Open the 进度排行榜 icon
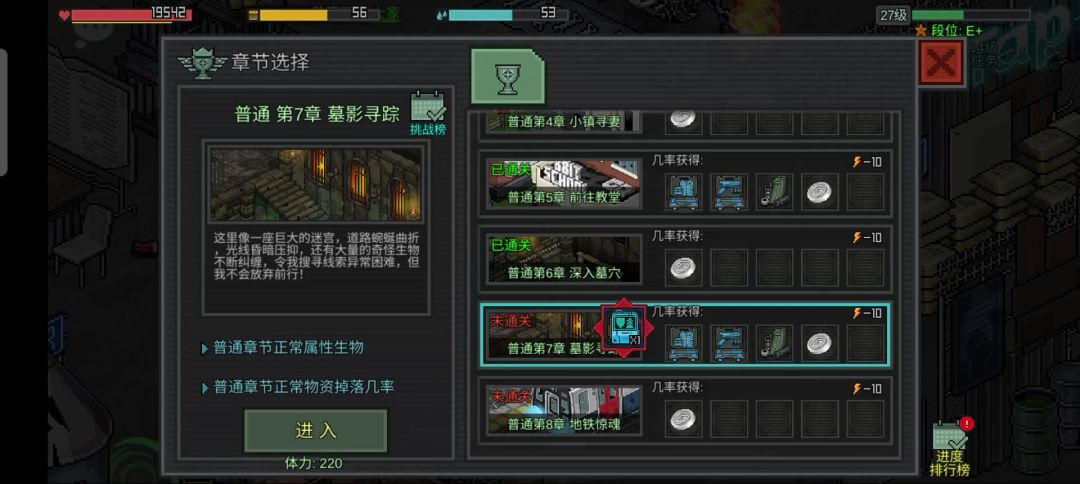The image size is (1080, 484). pos(951,448)
